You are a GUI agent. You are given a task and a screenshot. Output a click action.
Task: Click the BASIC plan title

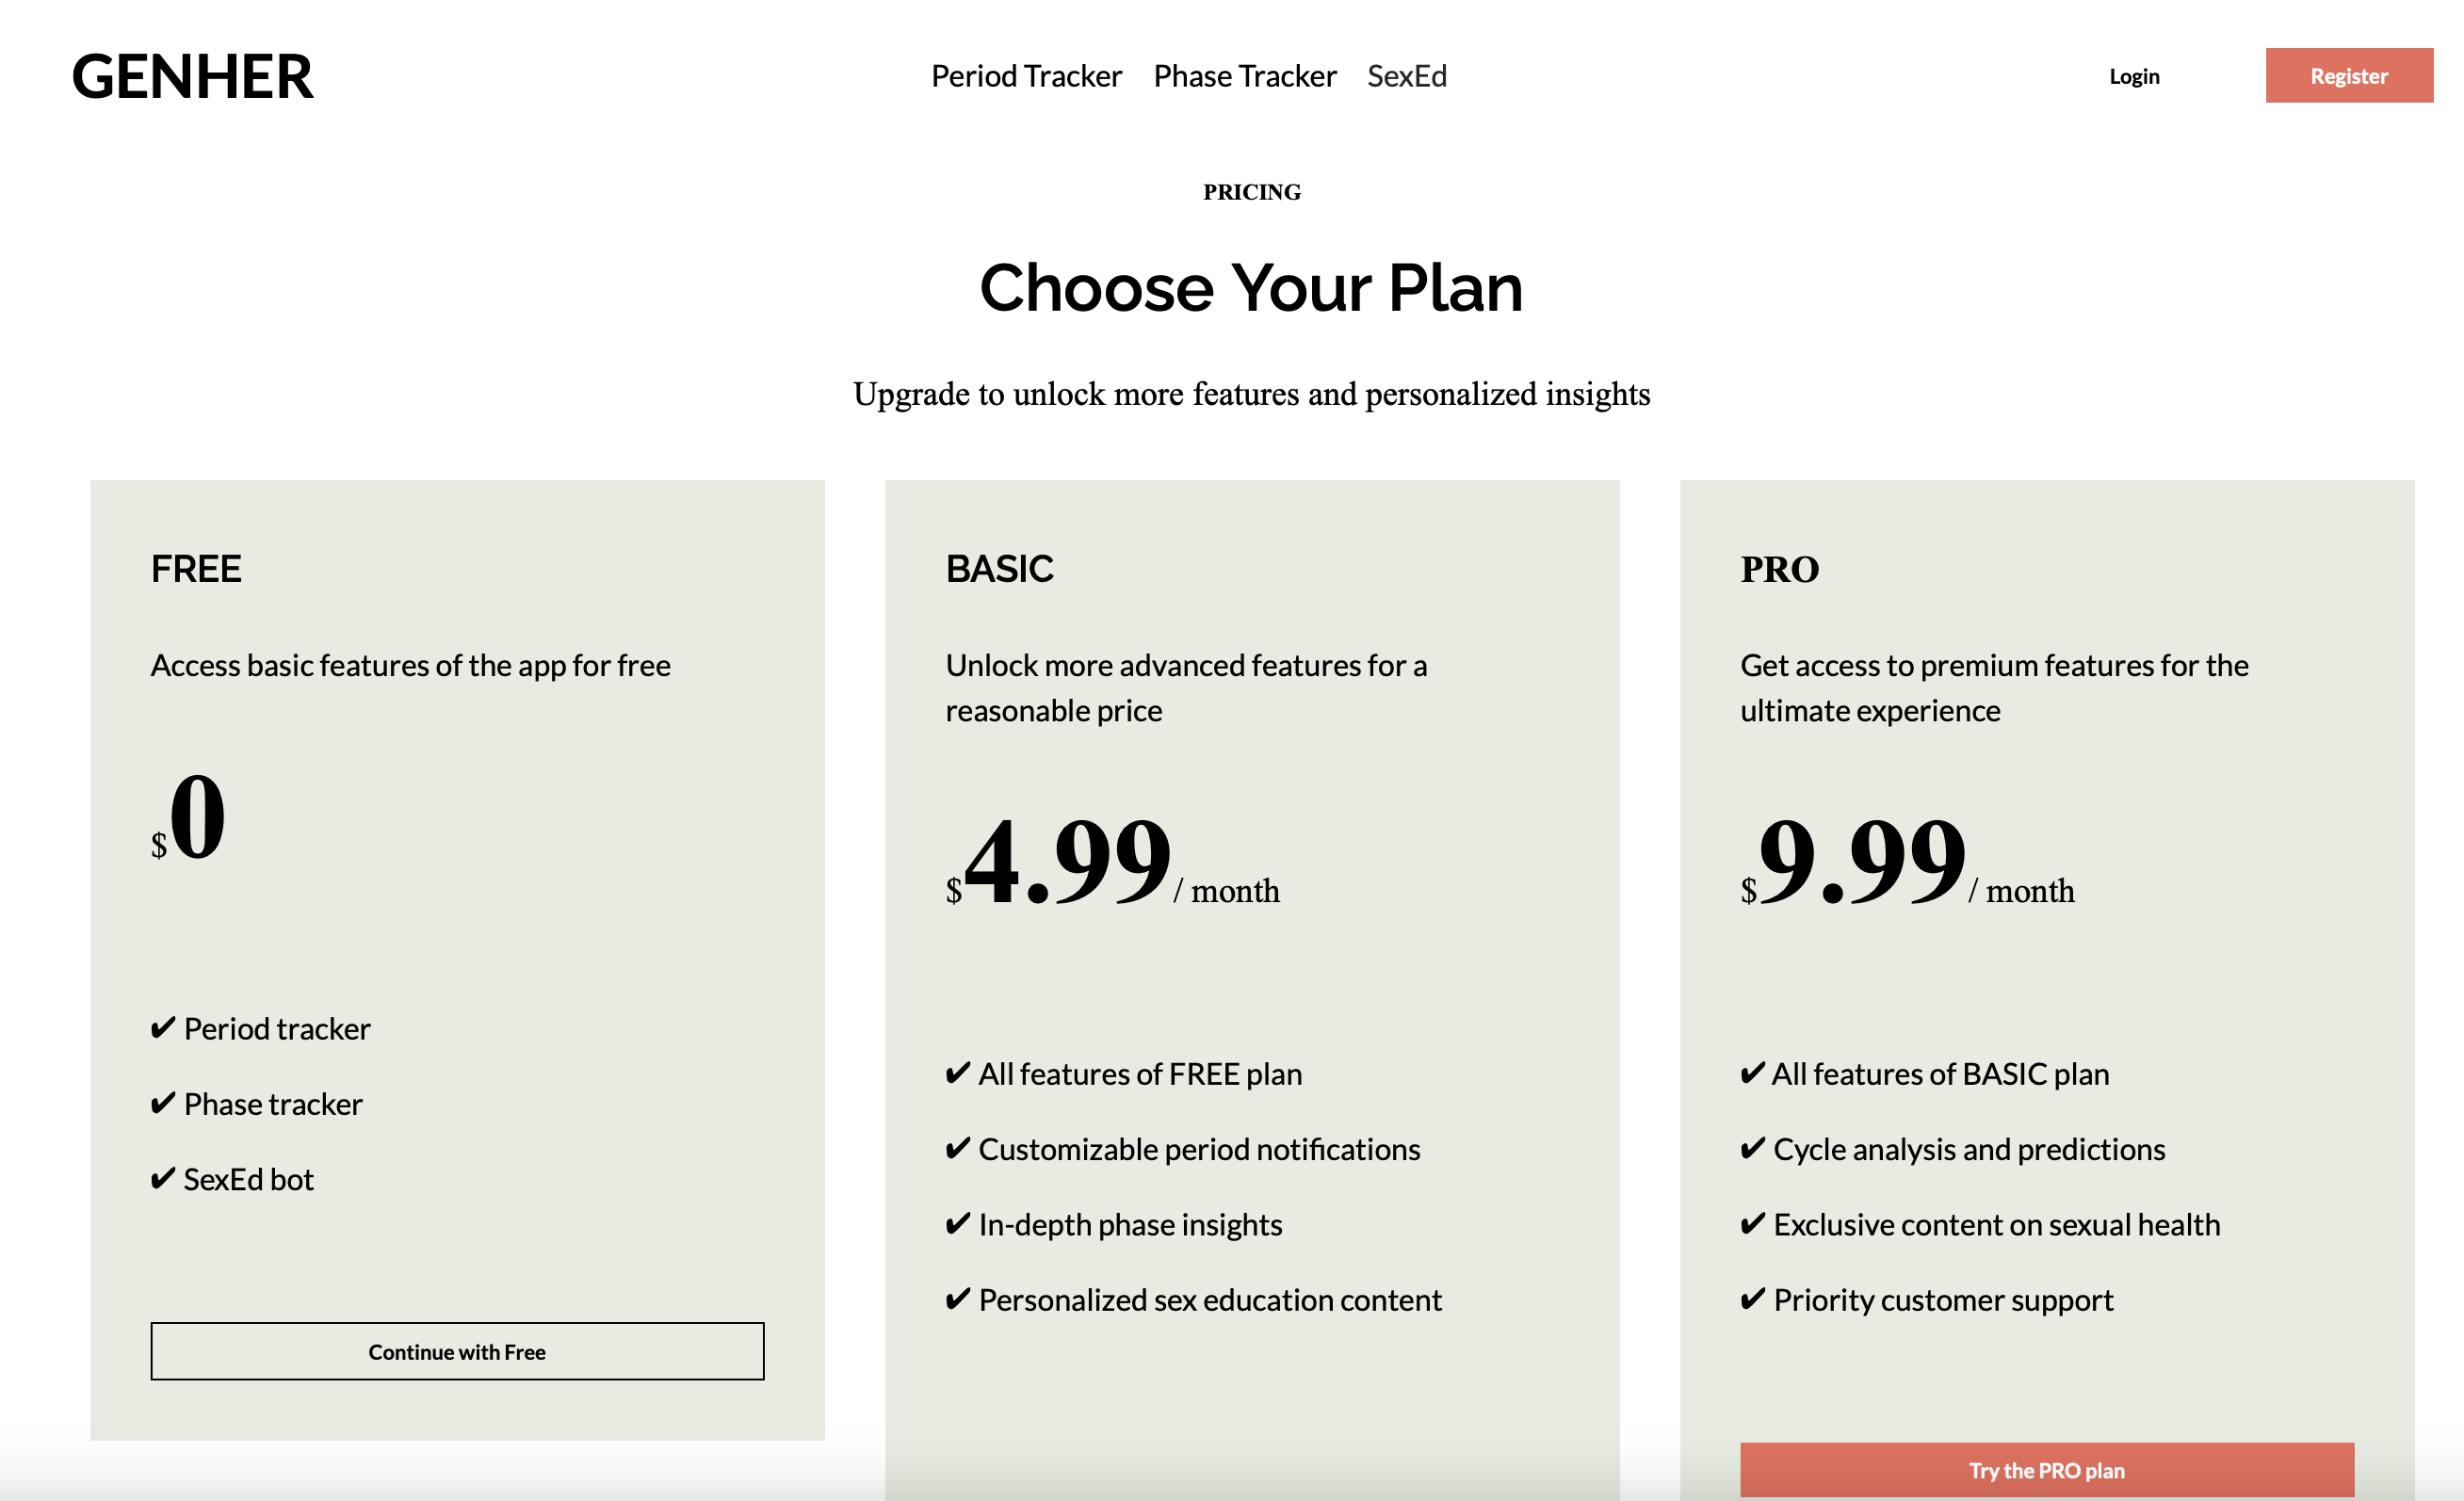click(999, 568)
